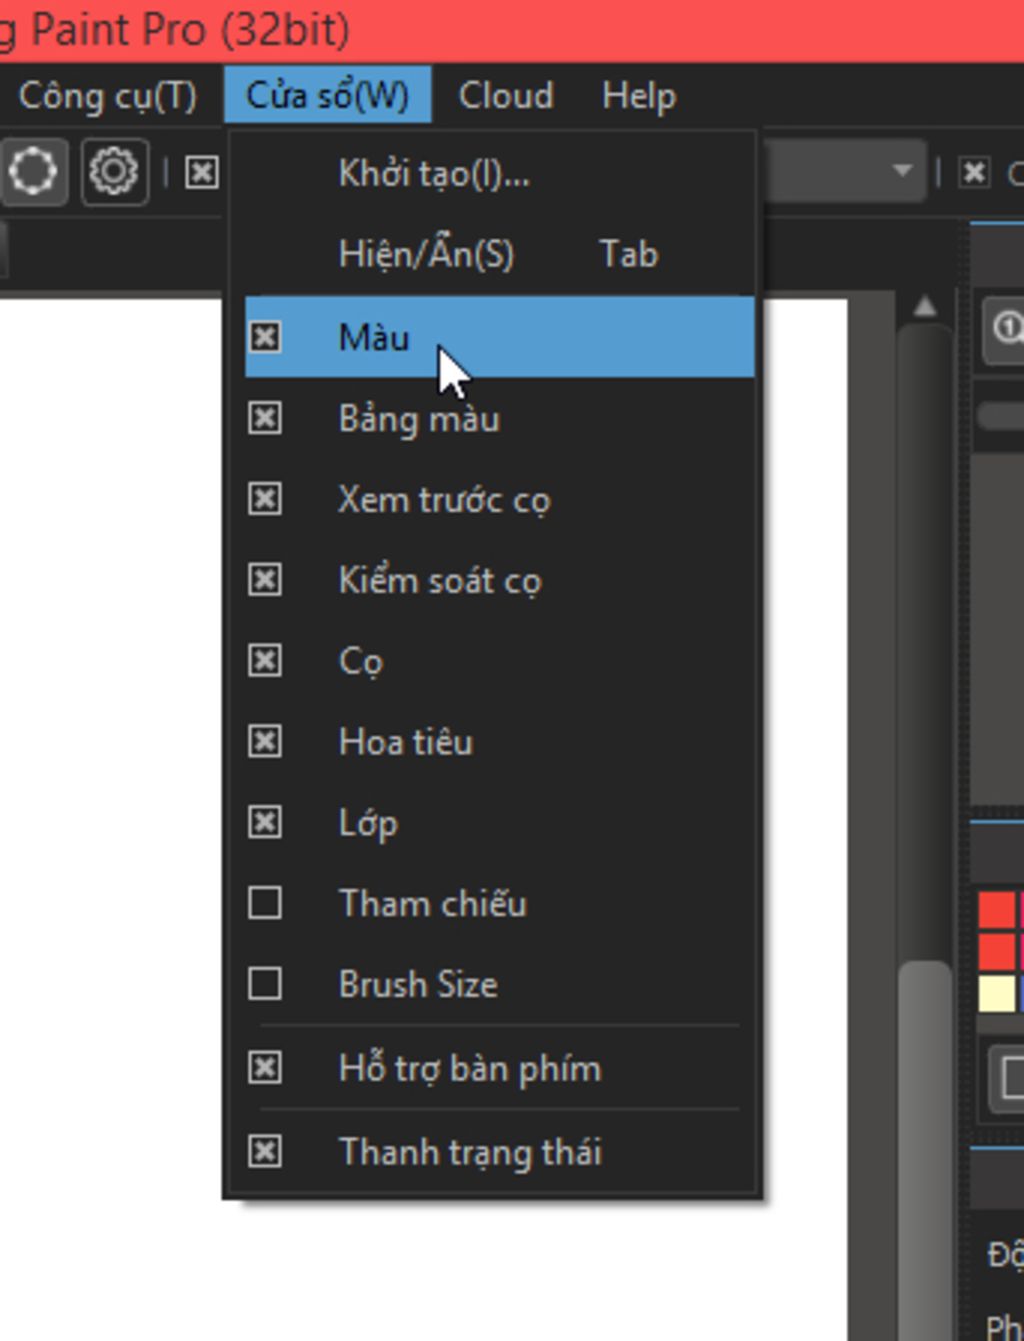
Task: Uncheck Thanh trạng thái status bar
Action: pyautogui.click(x=470, y=1152)
